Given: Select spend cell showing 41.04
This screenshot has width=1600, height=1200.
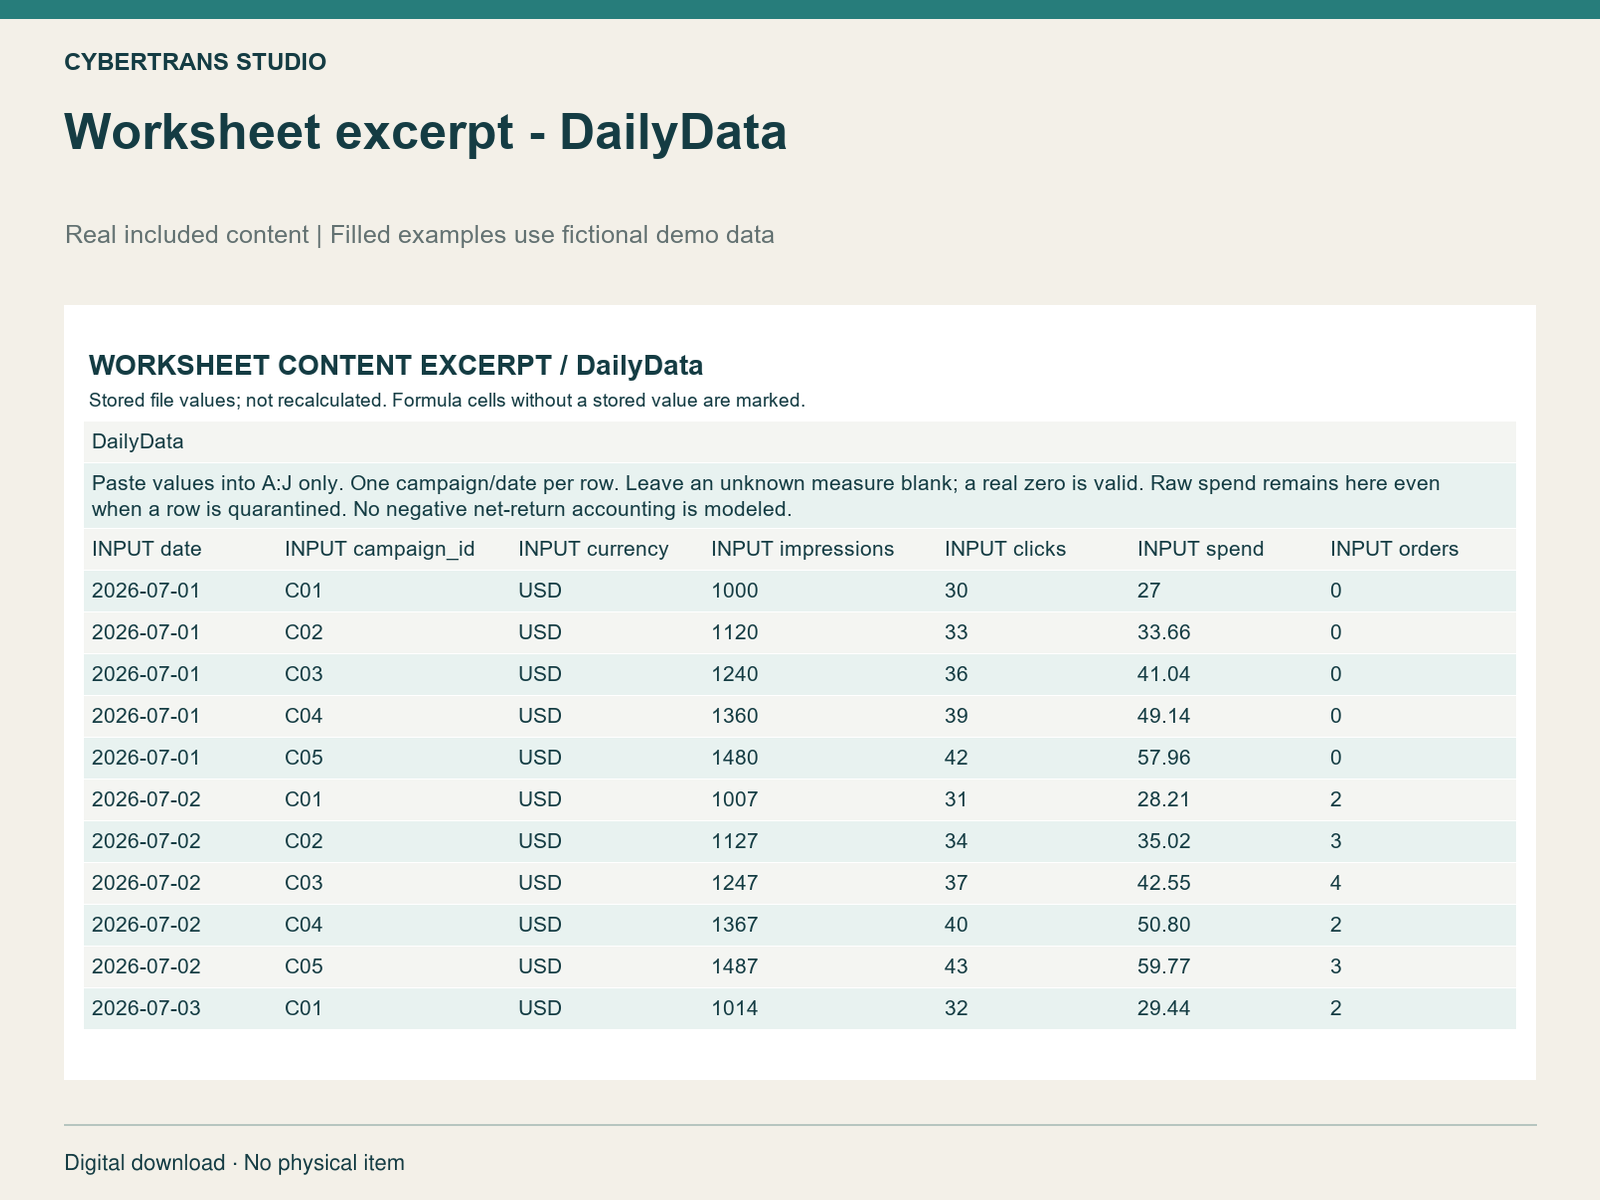Looking at the screenshot, I should 1164,674.
